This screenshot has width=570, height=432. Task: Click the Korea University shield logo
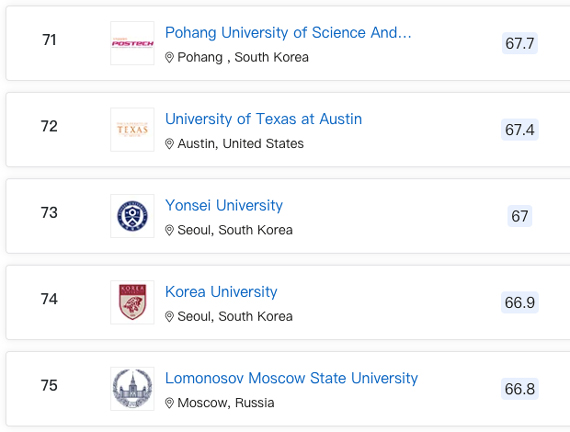point(132,302)
